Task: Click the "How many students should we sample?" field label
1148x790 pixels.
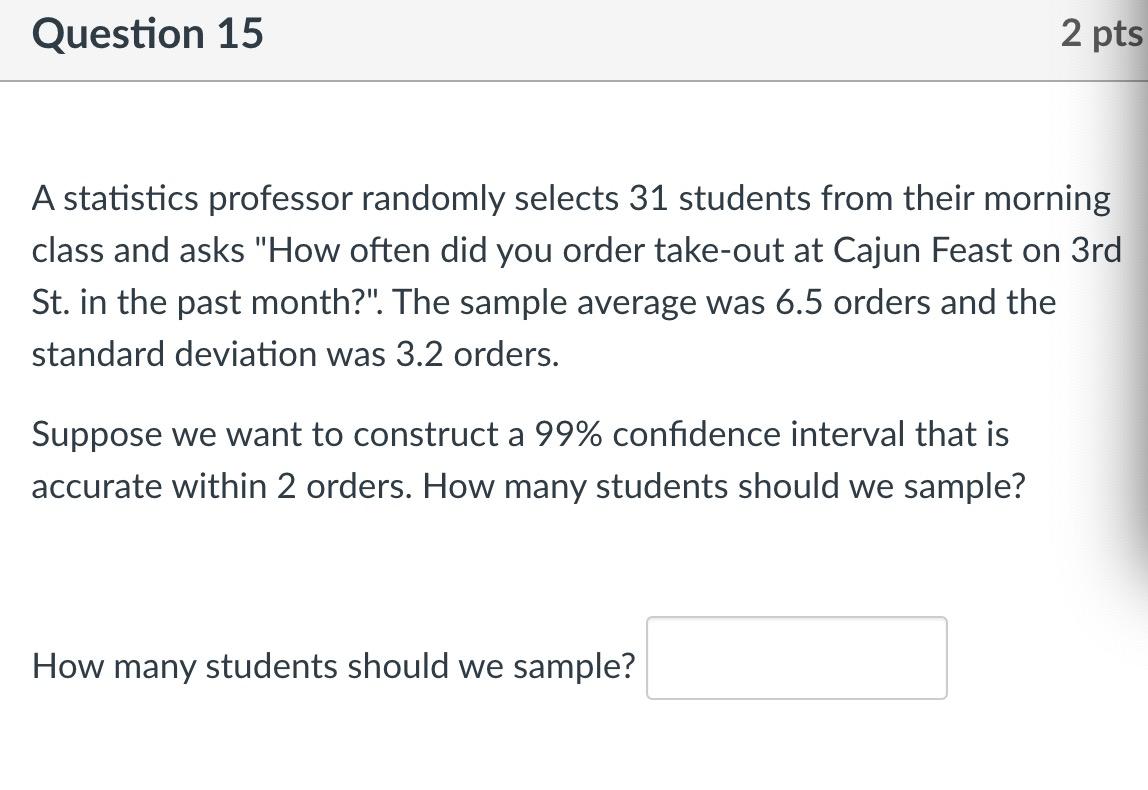Action: (333, 666)
